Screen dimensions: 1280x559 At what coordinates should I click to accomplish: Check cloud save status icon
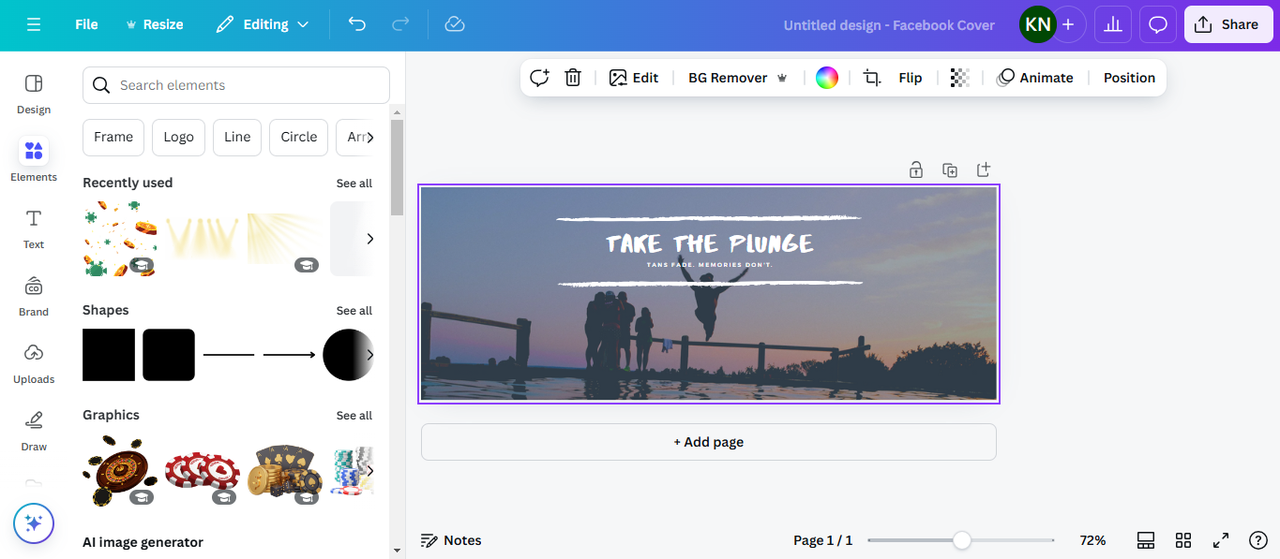click(x=455, y=24)
